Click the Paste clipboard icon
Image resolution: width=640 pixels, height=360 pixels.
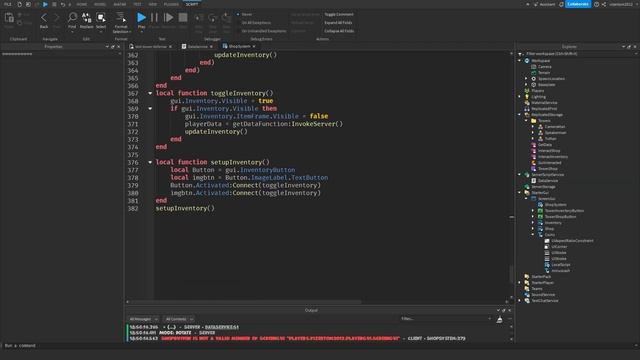point(9,18)
